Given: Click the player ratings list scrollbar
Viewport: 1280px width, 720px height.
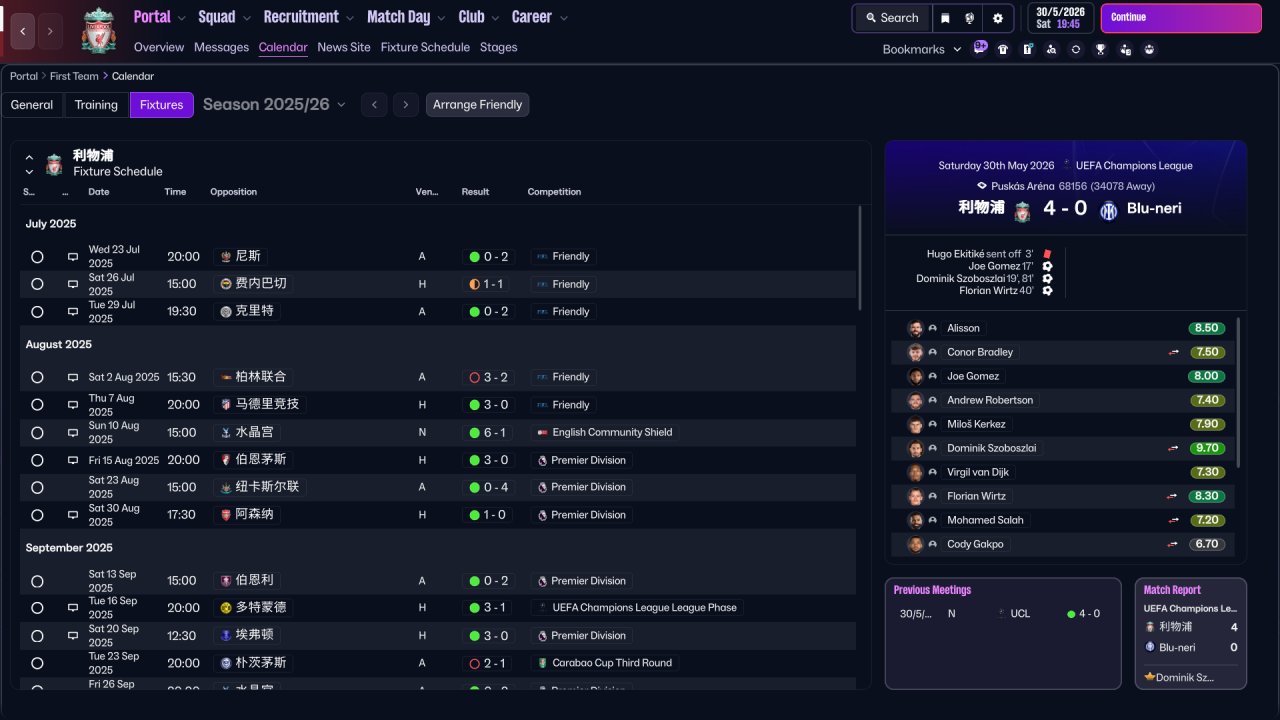Looking at the screenshot, I should pos(1239,392).
